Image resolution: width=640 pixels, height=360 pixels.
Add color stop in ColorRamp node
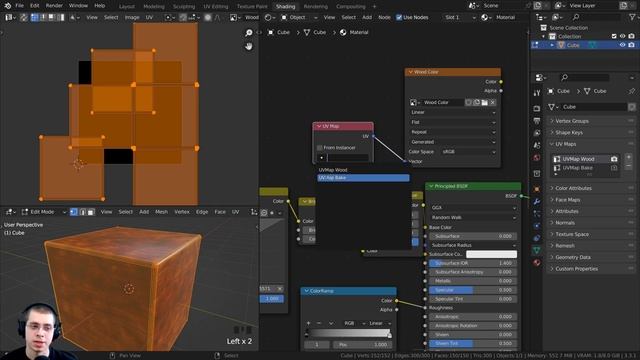pos(308,323)
